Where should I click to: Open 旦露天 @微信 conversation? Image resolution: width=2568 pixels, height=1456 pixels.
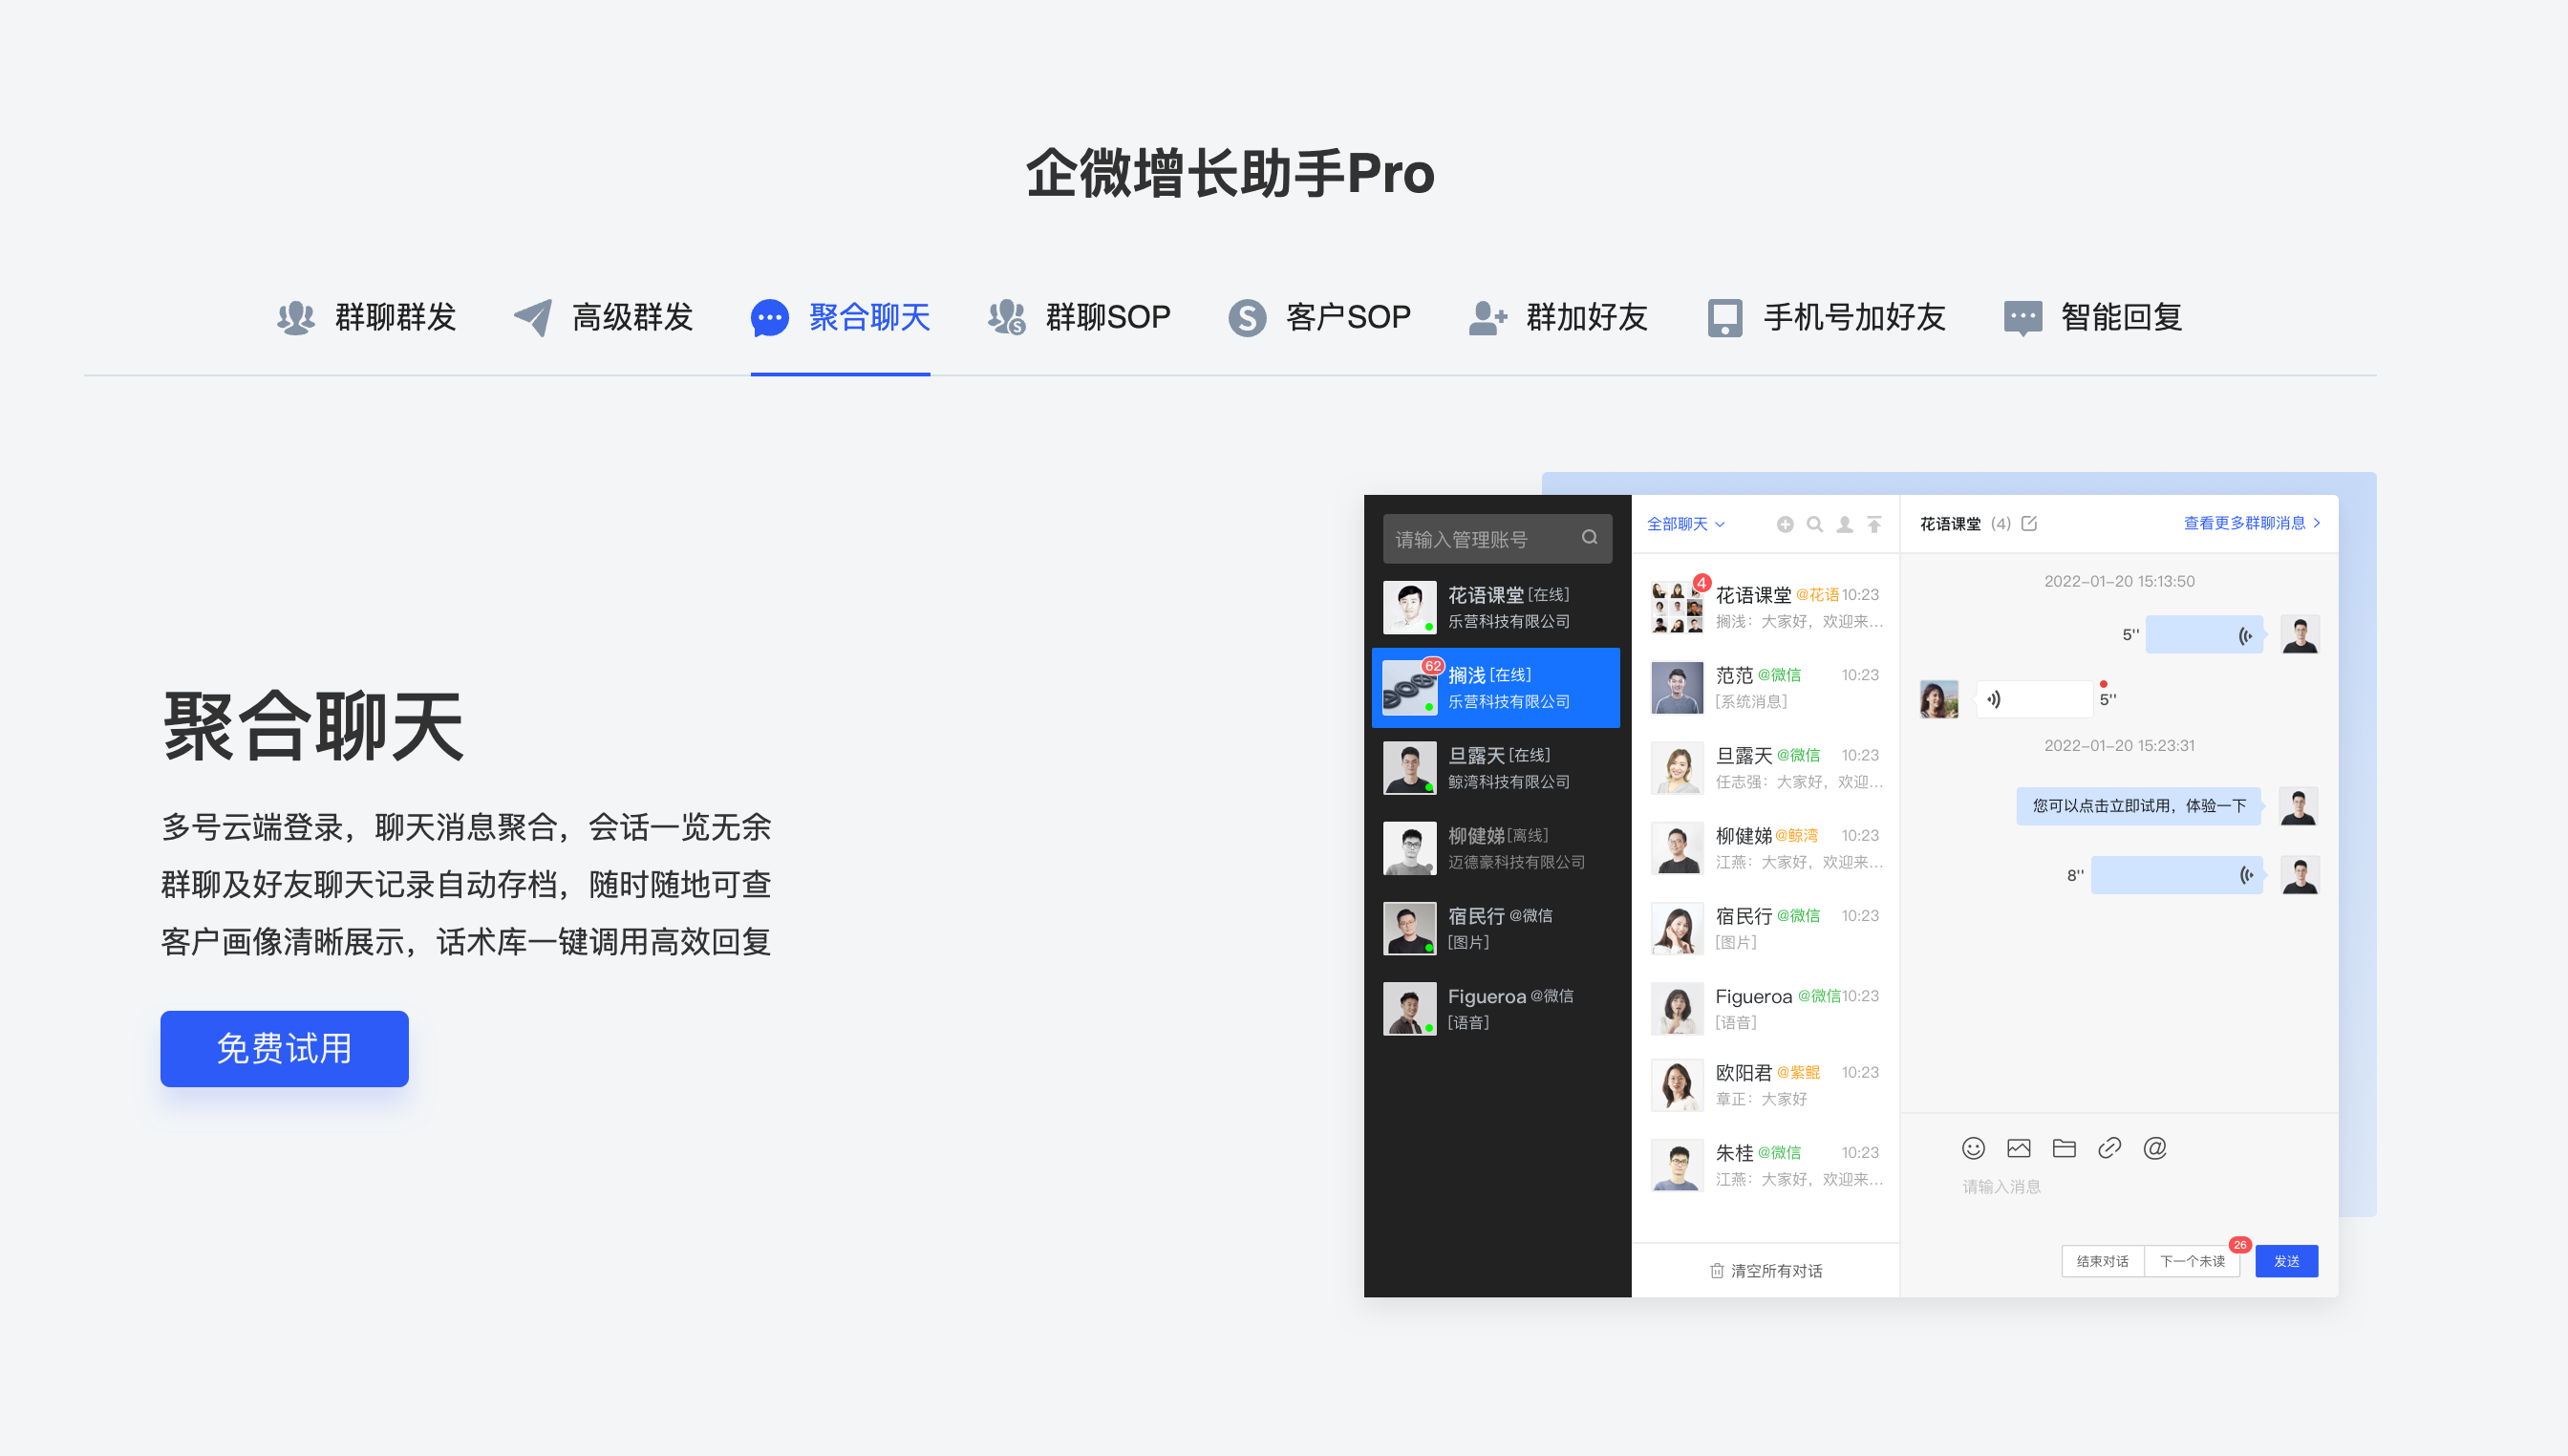click(1765, 767)
